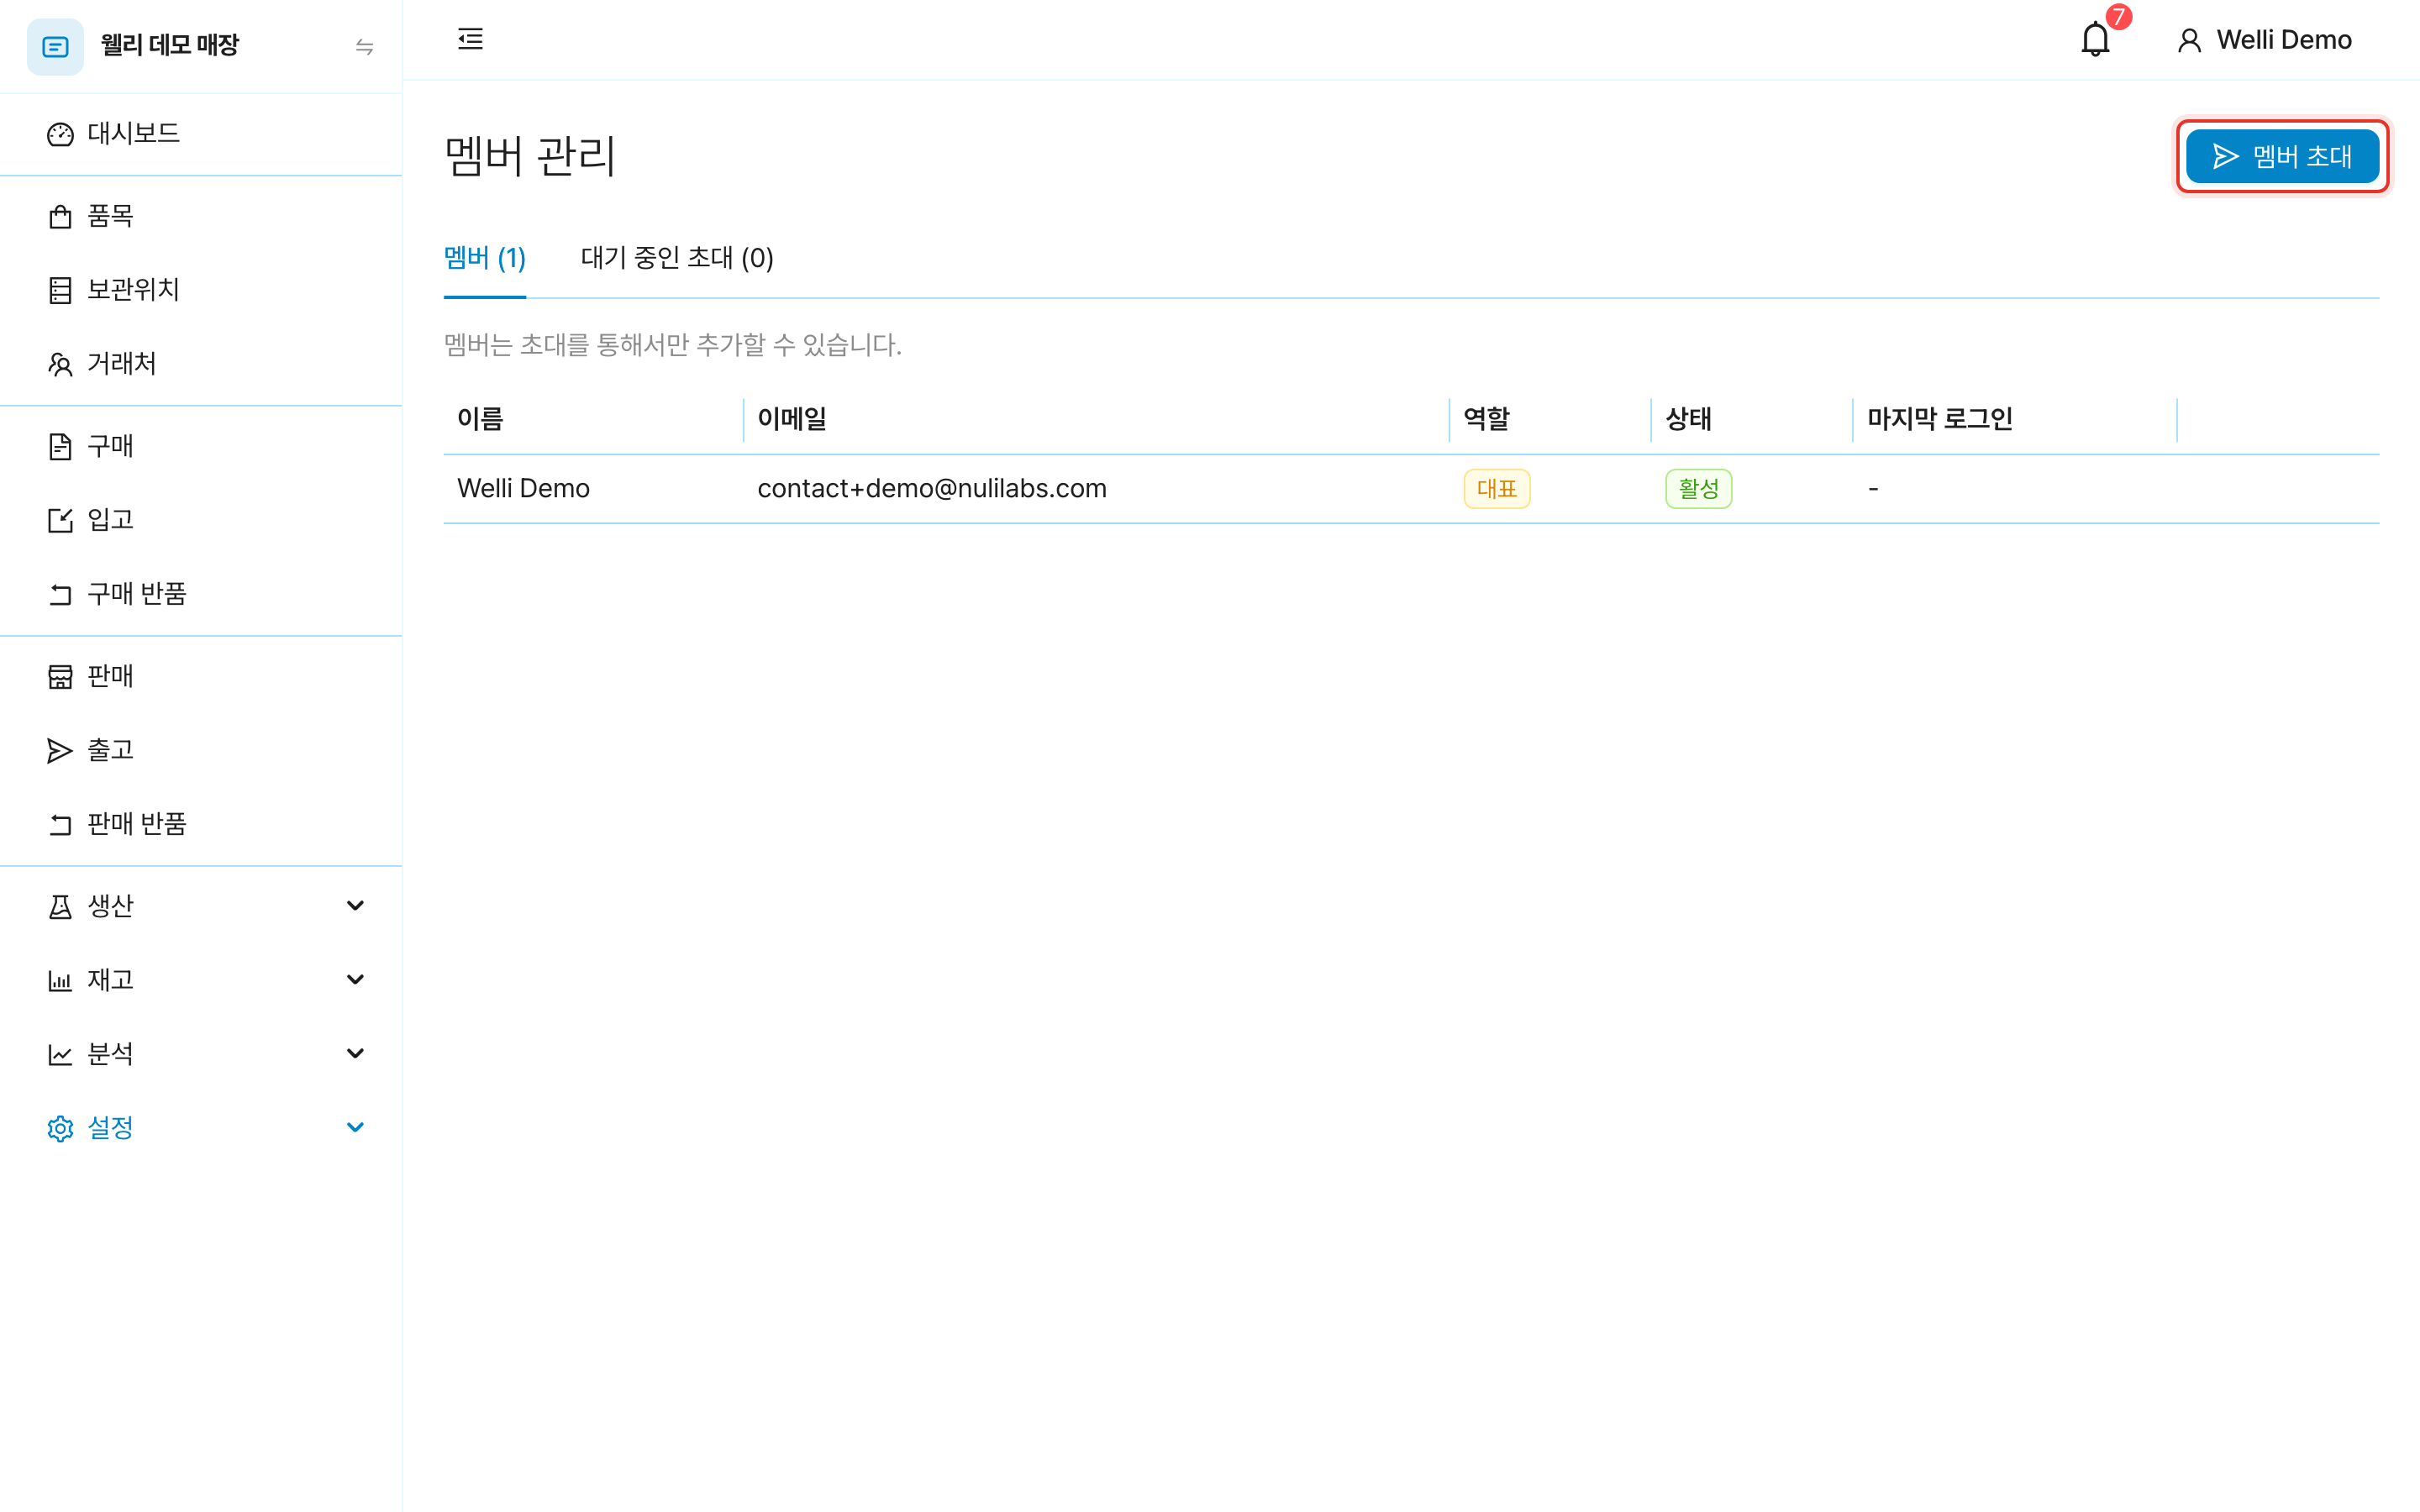
Task: Click the 멤버 초대 button
Action: click(2283, 156)
